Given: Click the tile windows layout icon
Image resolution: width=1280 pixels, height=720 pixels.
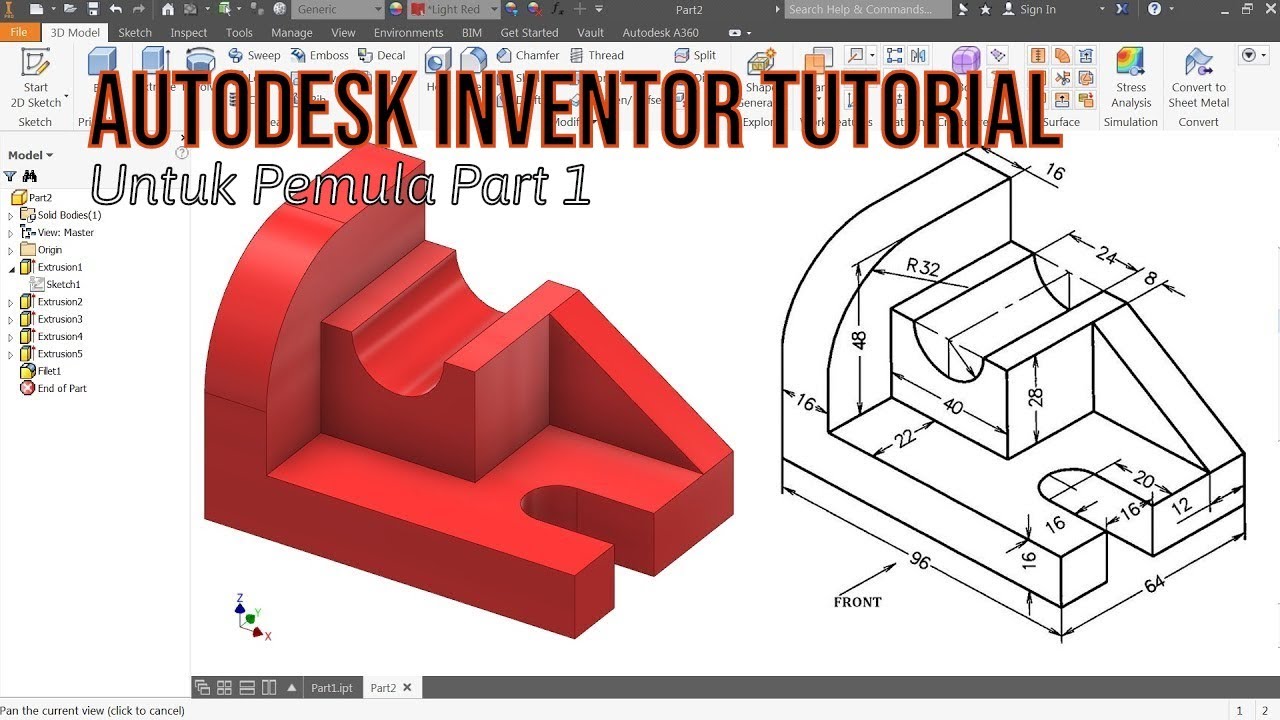Looking at the screenshot, I should pyautogui.click(x=224, y=688).
